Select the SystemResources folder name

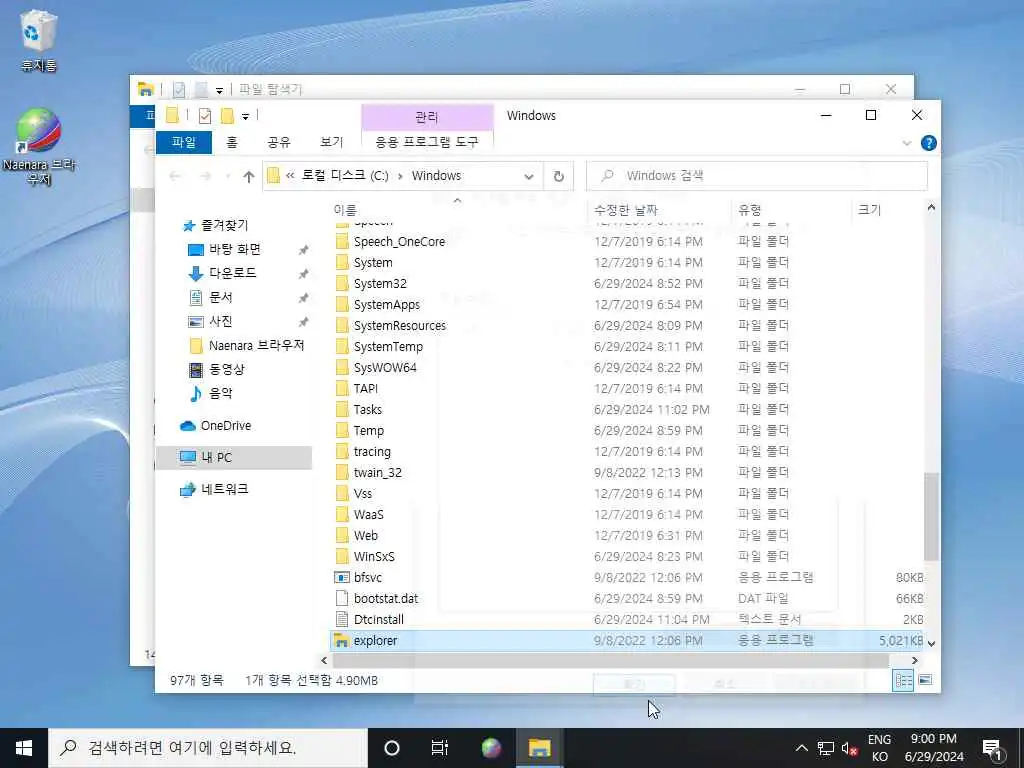tap(400, 325)
